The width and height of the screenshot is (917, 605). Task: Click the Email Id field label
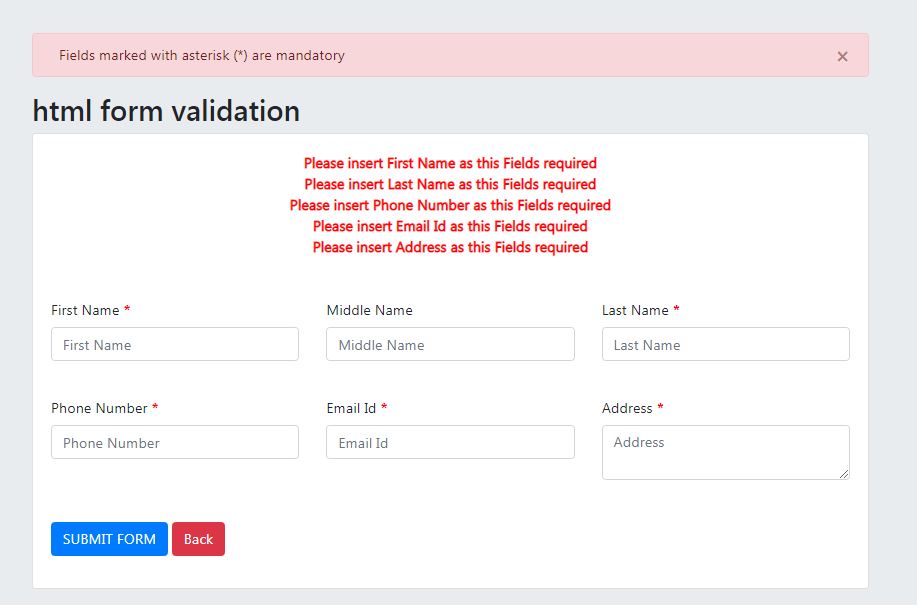click(x=352, y=408)
